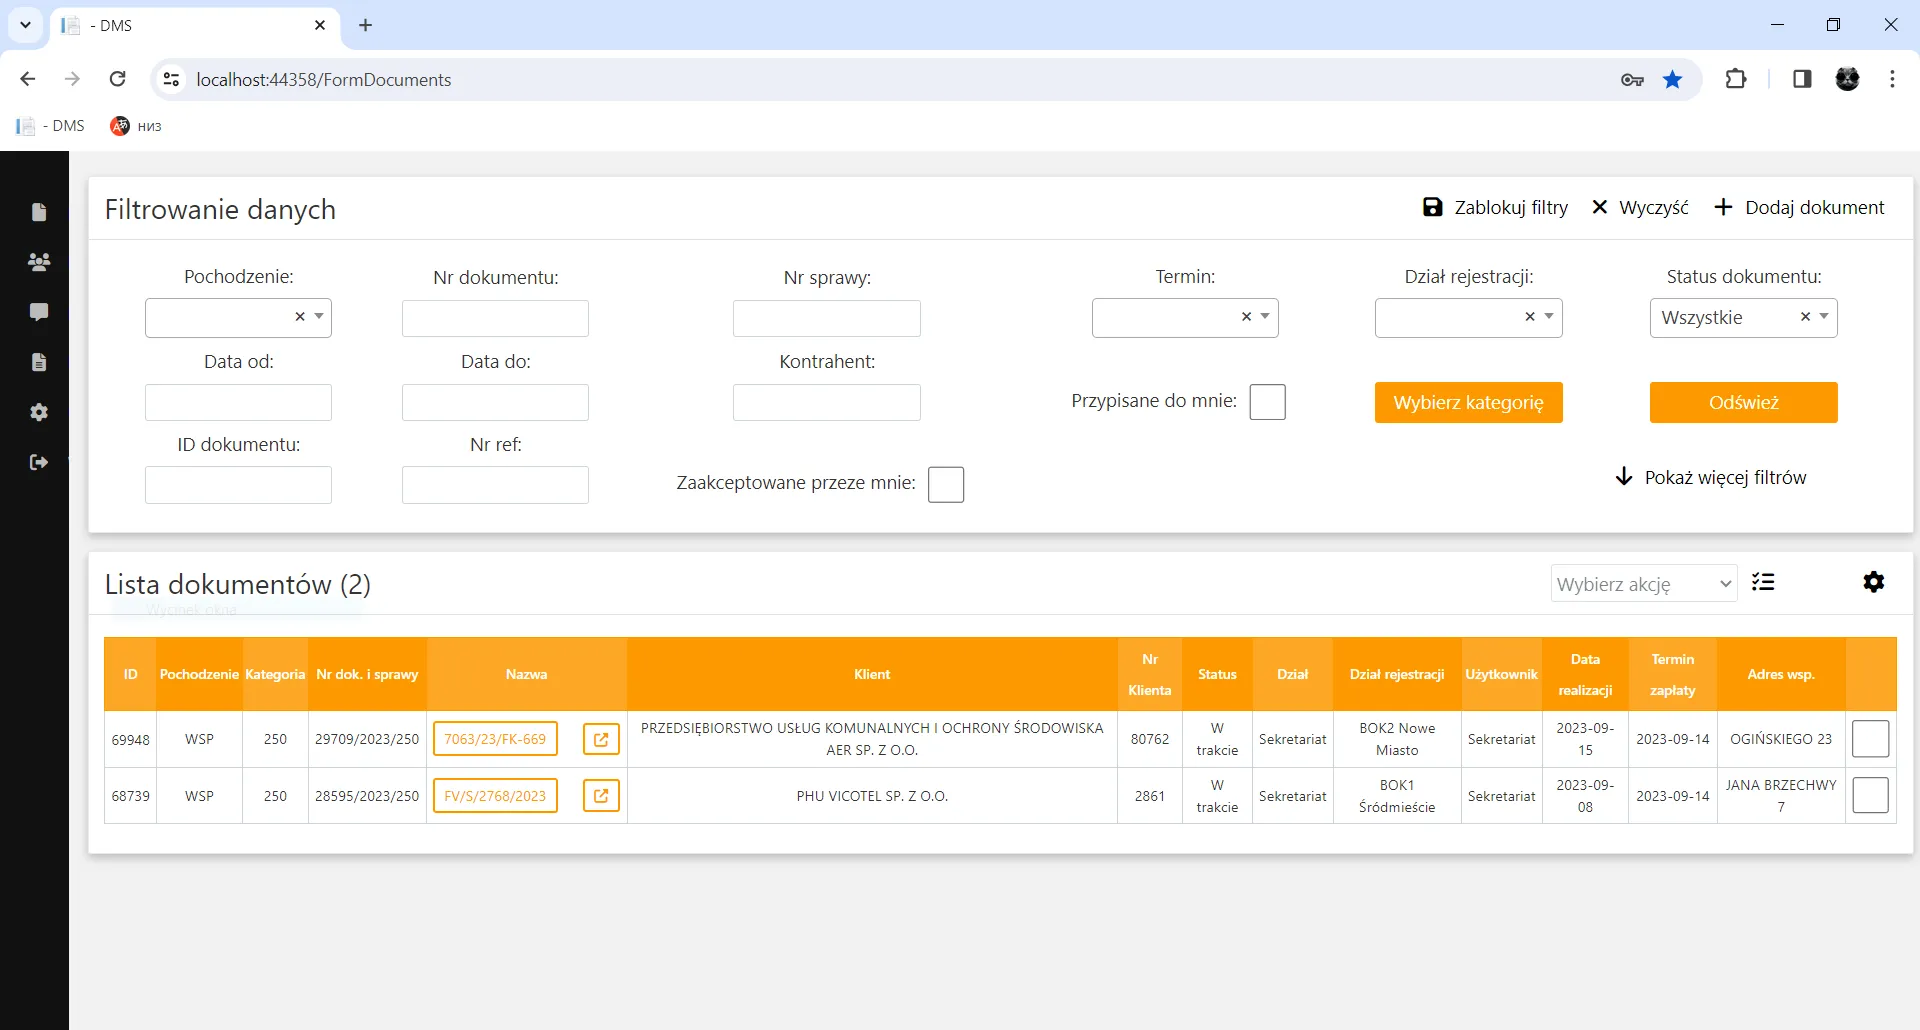Screen dimensions: 1920x1030
Task: Click the down arrow by Pokaż więcej filtrów
Action: tap(1624, 477)
